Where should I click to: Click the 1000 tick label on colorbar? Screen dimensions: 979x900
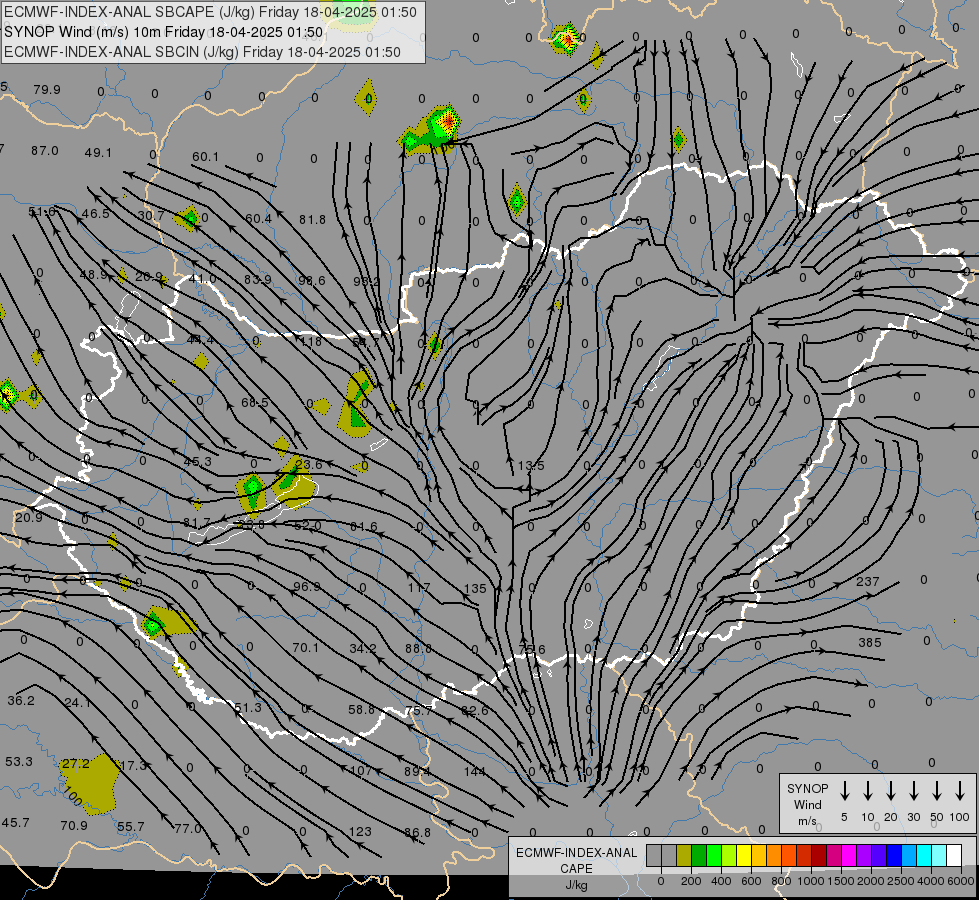pyautogui.click(x=810, y=881)
